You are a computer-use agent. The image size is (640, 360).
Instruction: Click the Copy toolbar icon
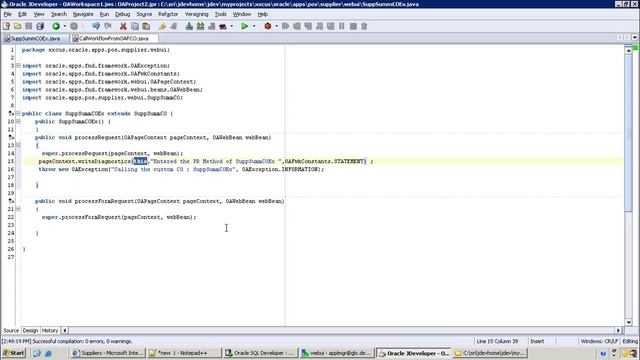coord(134,26)
